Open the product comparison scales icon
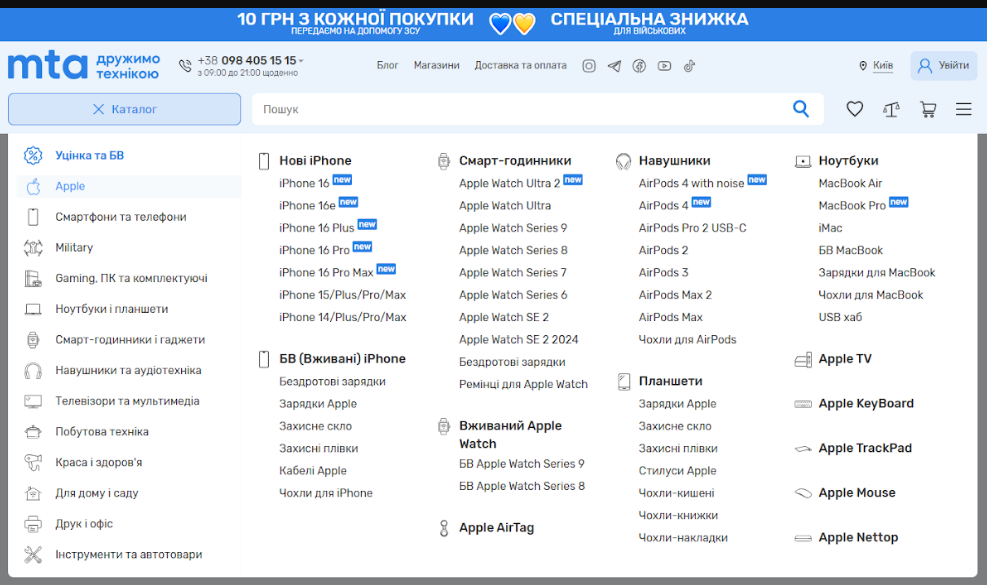Screen dimensions: 987x585 pyautogui.click(x=891, y=110)
